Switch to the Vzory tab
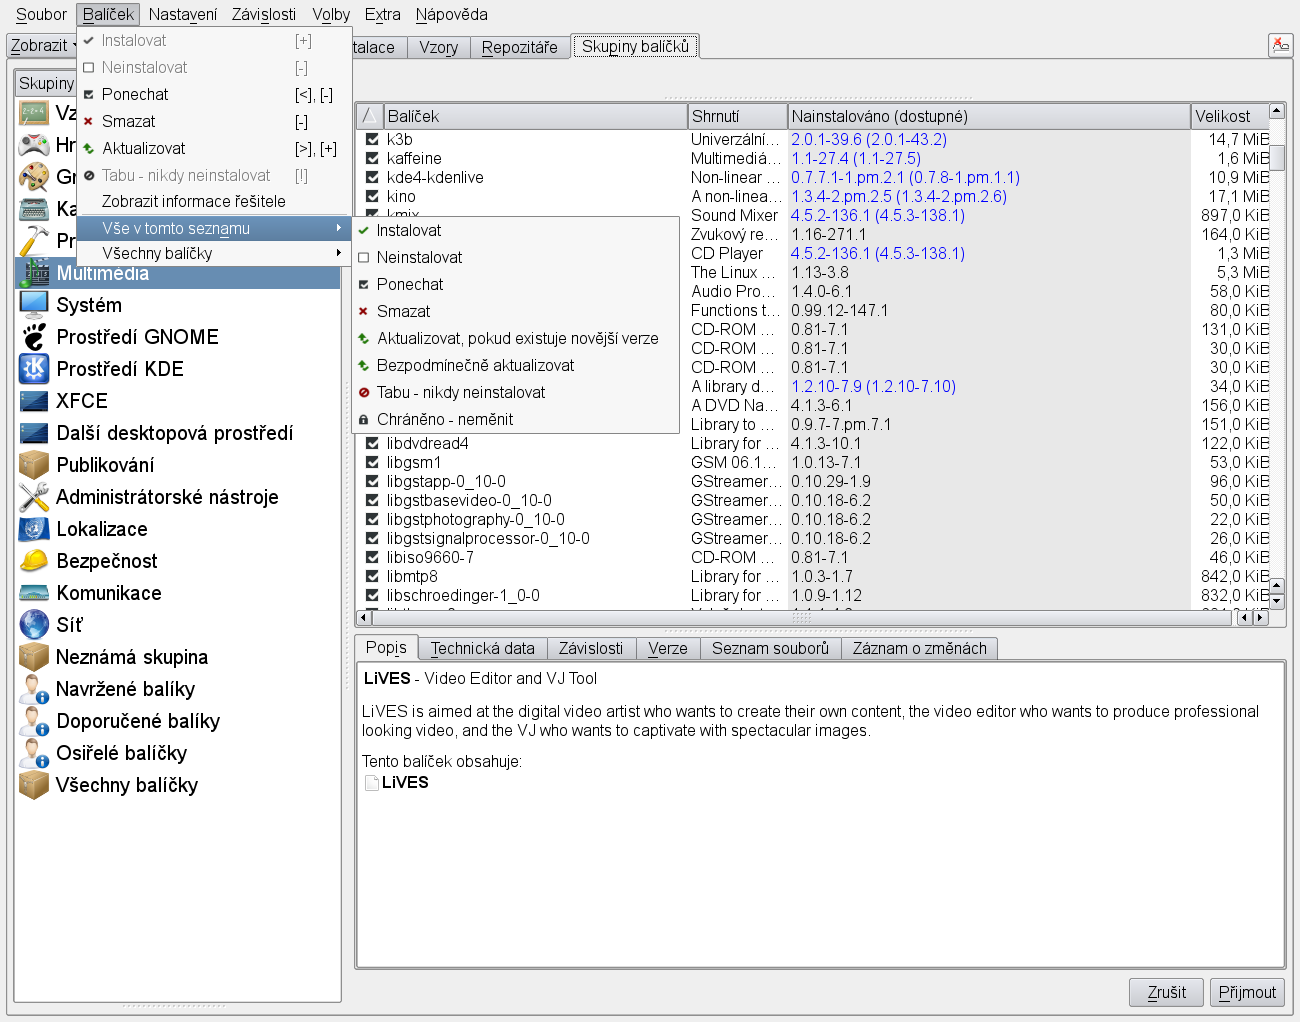Screen dimensions: 1300x1022 [x=439, y=47]
